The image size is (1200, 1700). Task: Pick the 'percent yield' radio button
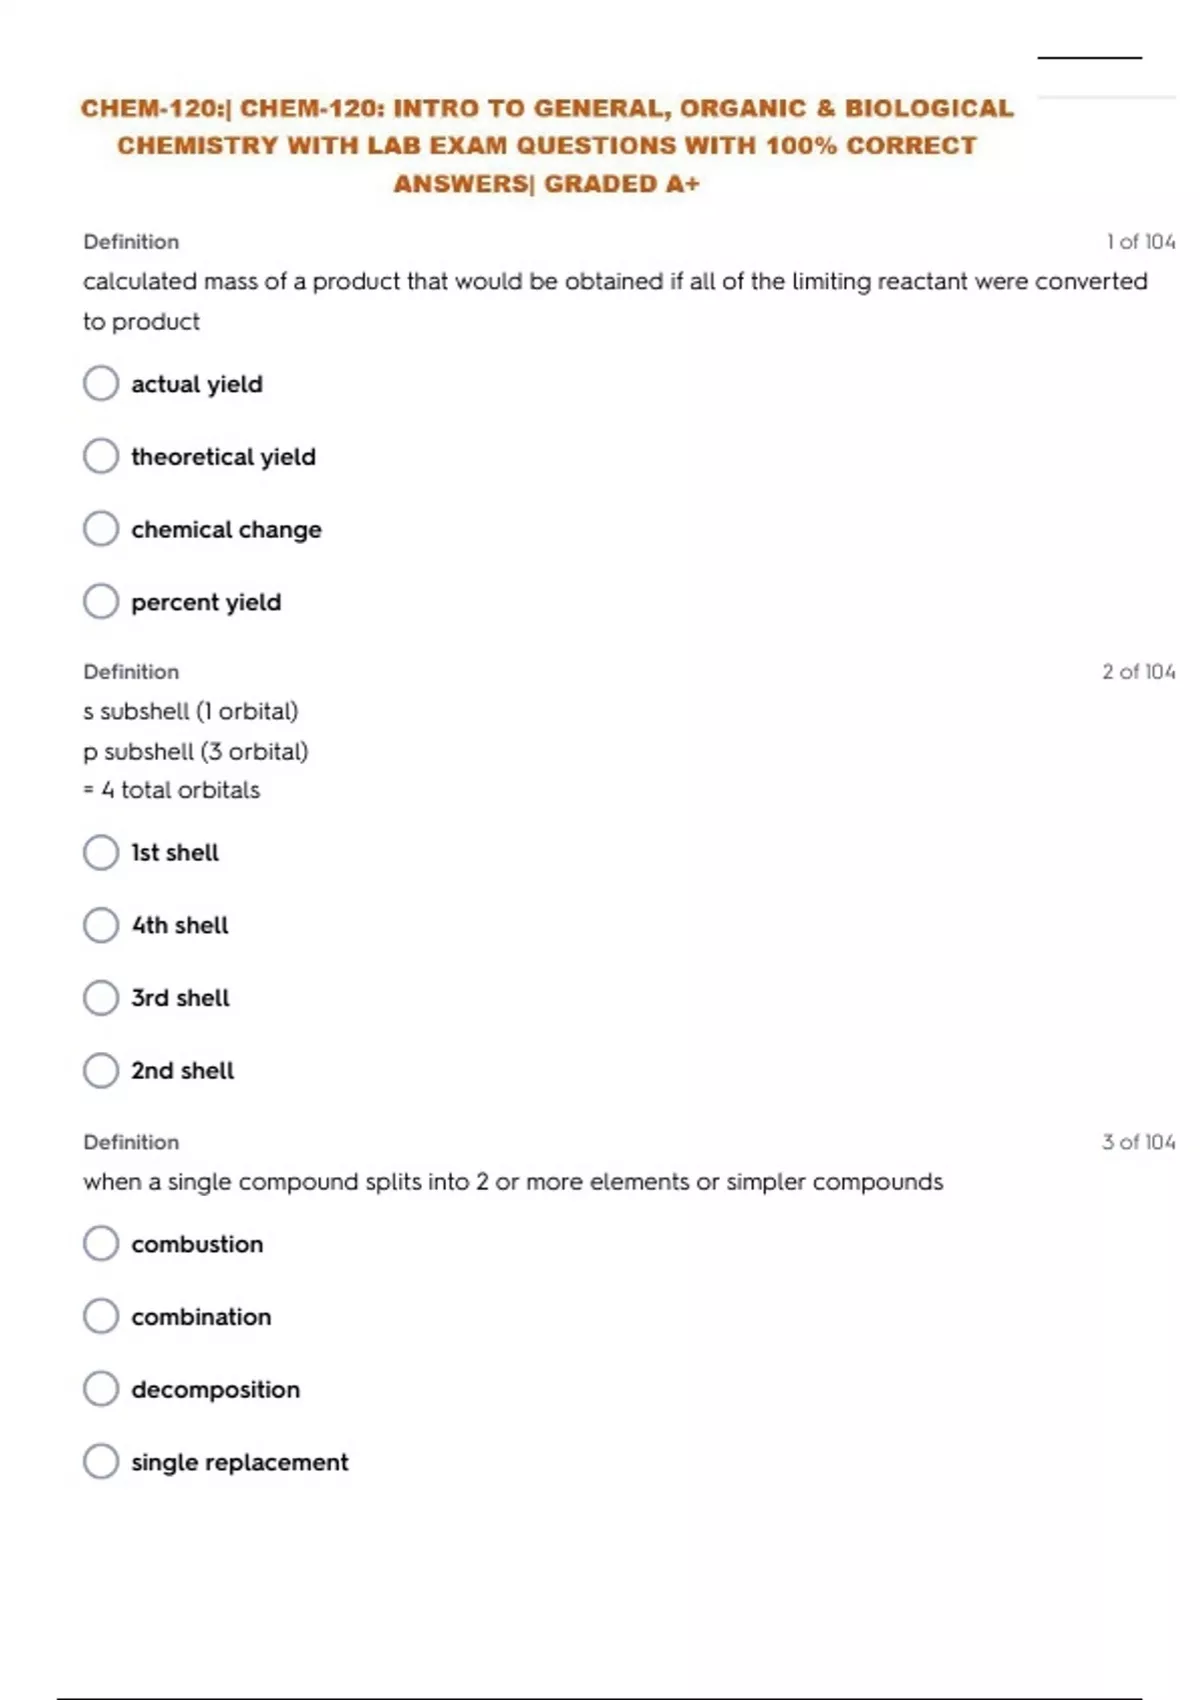point(101,602)
